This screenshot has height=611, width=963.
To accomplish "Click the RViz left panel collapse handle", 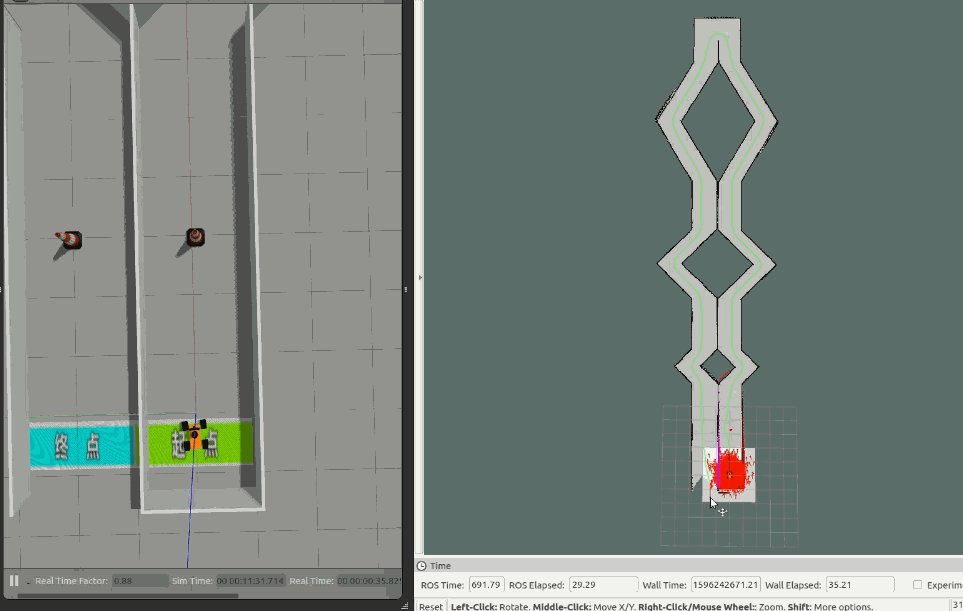I will tap(420, 278).
